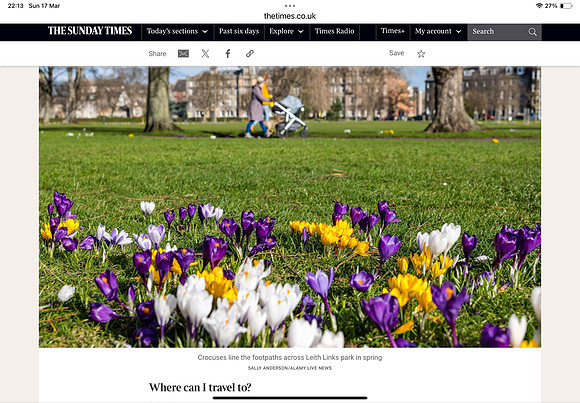
Task: Click The Sunday Times logo
Action: pos(90,31)
